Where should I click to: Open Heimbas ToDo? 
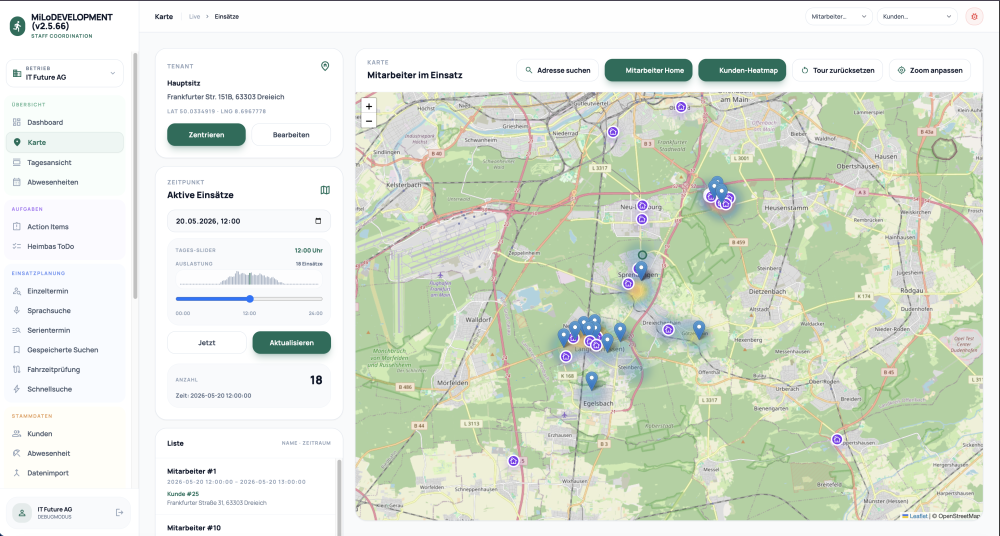[65, 246]
